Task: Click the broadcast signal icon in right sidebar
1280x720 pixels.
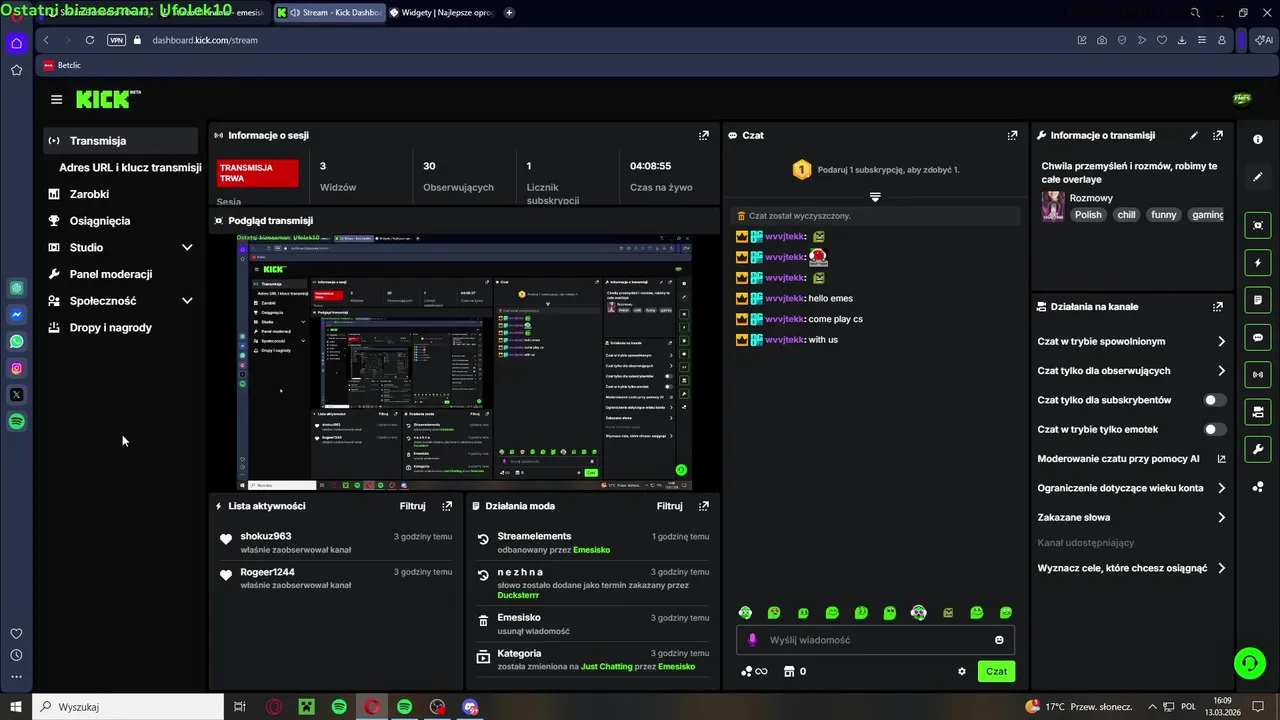Action: (x=1258, y=375)
